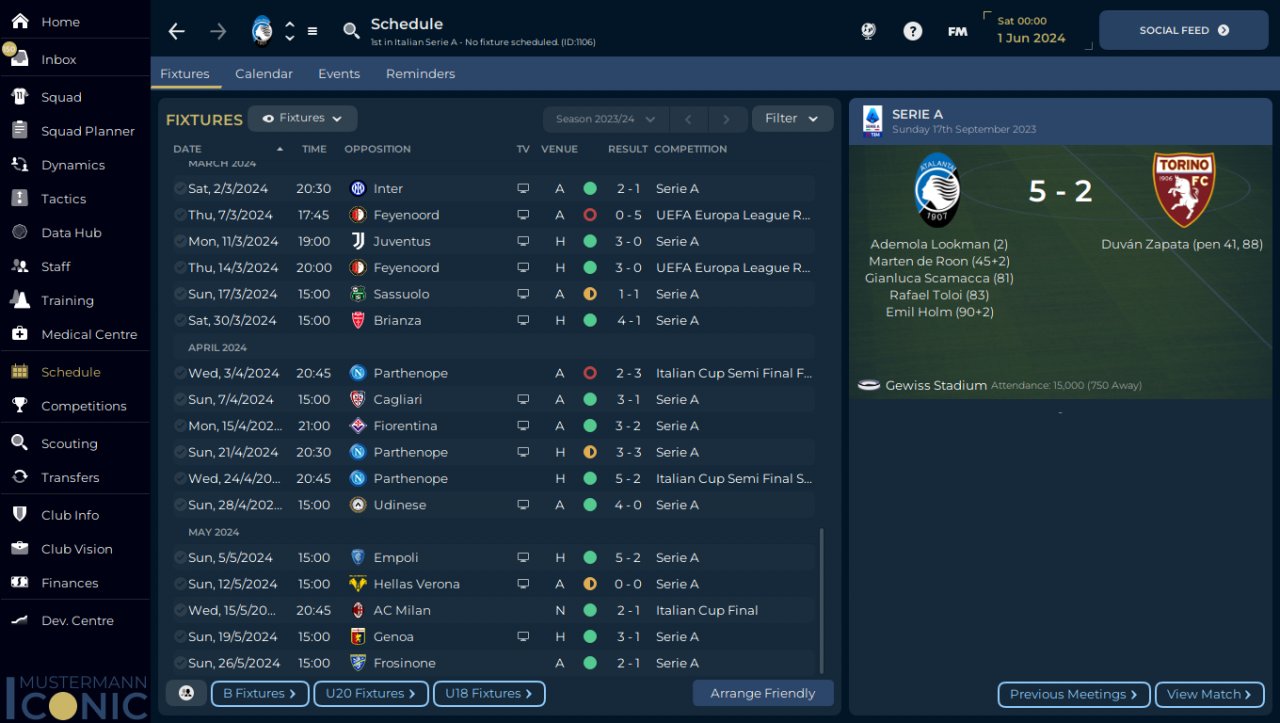The width and height of the screenshot is (1280, 723).
Task: Open the Inbox envelope icon
Action: tap(19, 58)
